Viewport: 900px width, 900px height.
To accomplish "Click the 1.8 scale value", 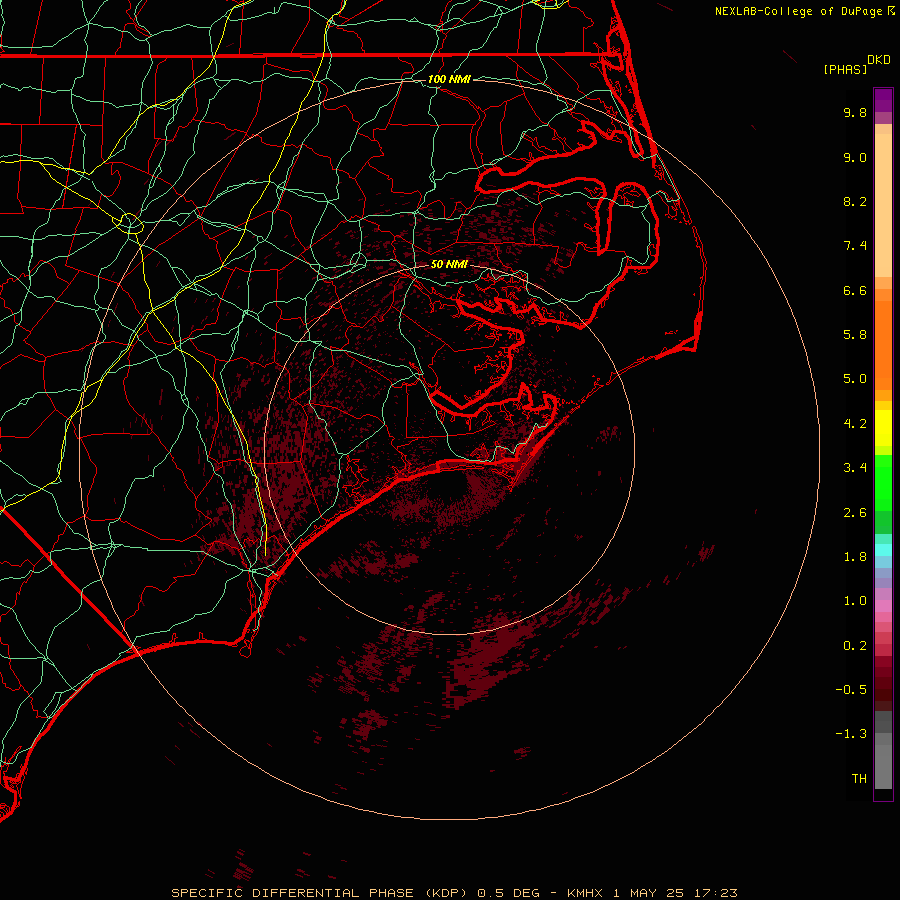I will [855, 557].
